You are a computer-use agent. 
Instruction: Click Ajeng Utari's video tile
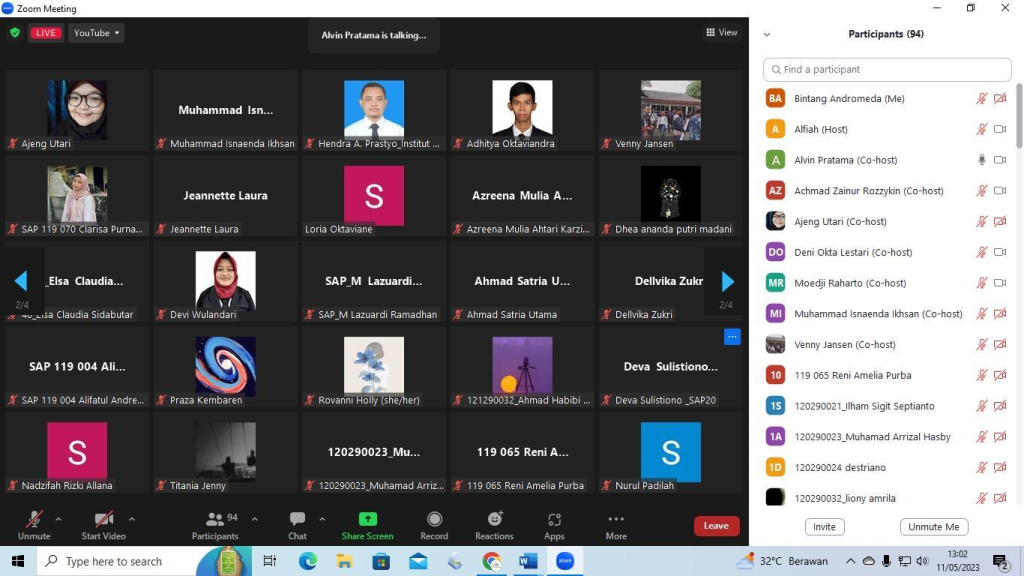77,110
